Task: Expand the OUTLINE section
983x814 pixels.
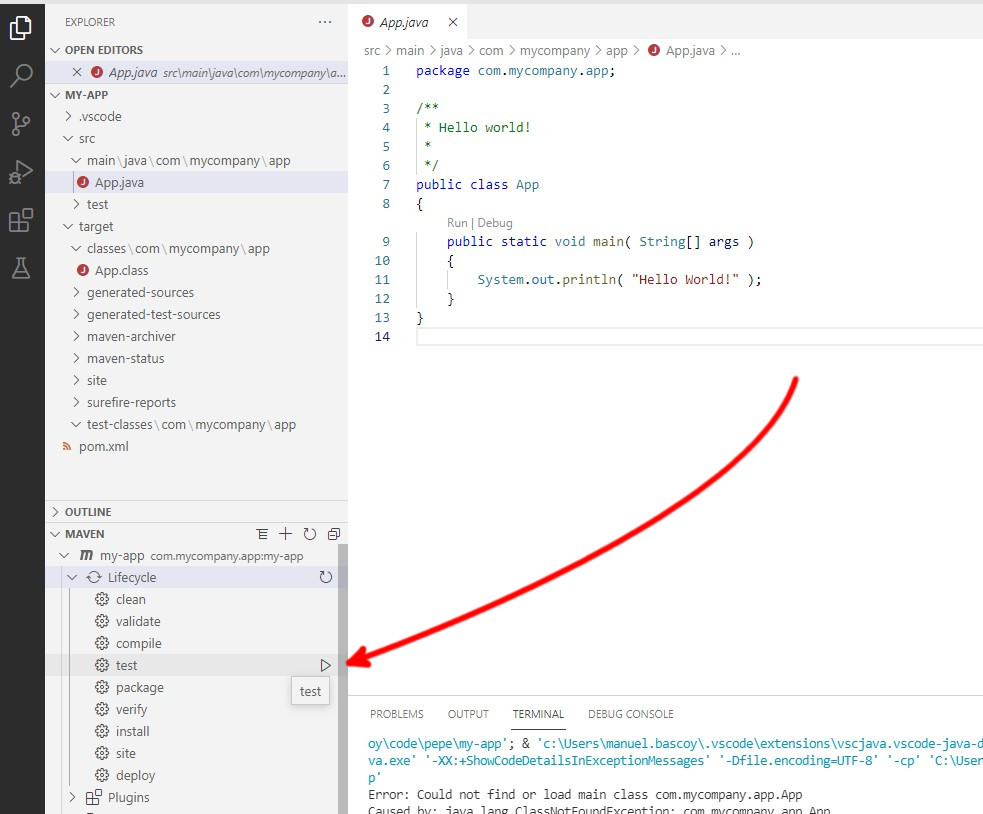Action: click(88, 512)
